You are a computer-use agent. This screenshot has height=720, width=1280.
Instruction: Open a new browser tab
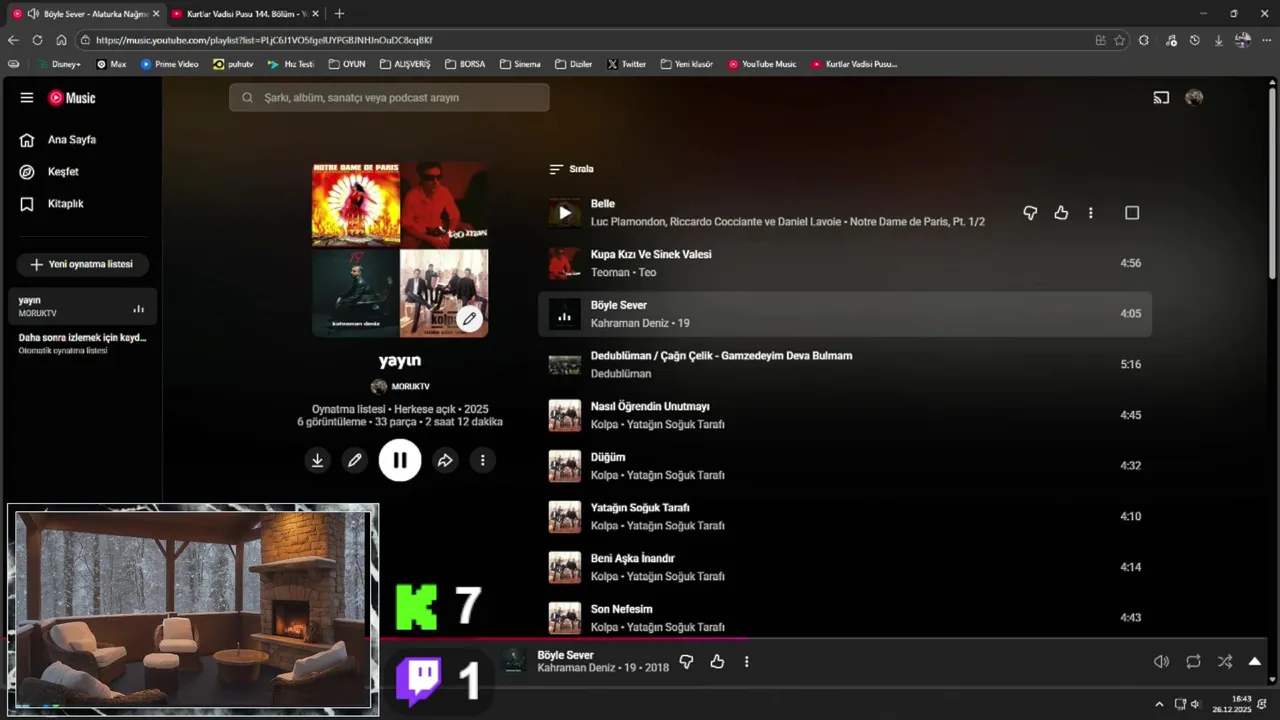click(339, 14)
